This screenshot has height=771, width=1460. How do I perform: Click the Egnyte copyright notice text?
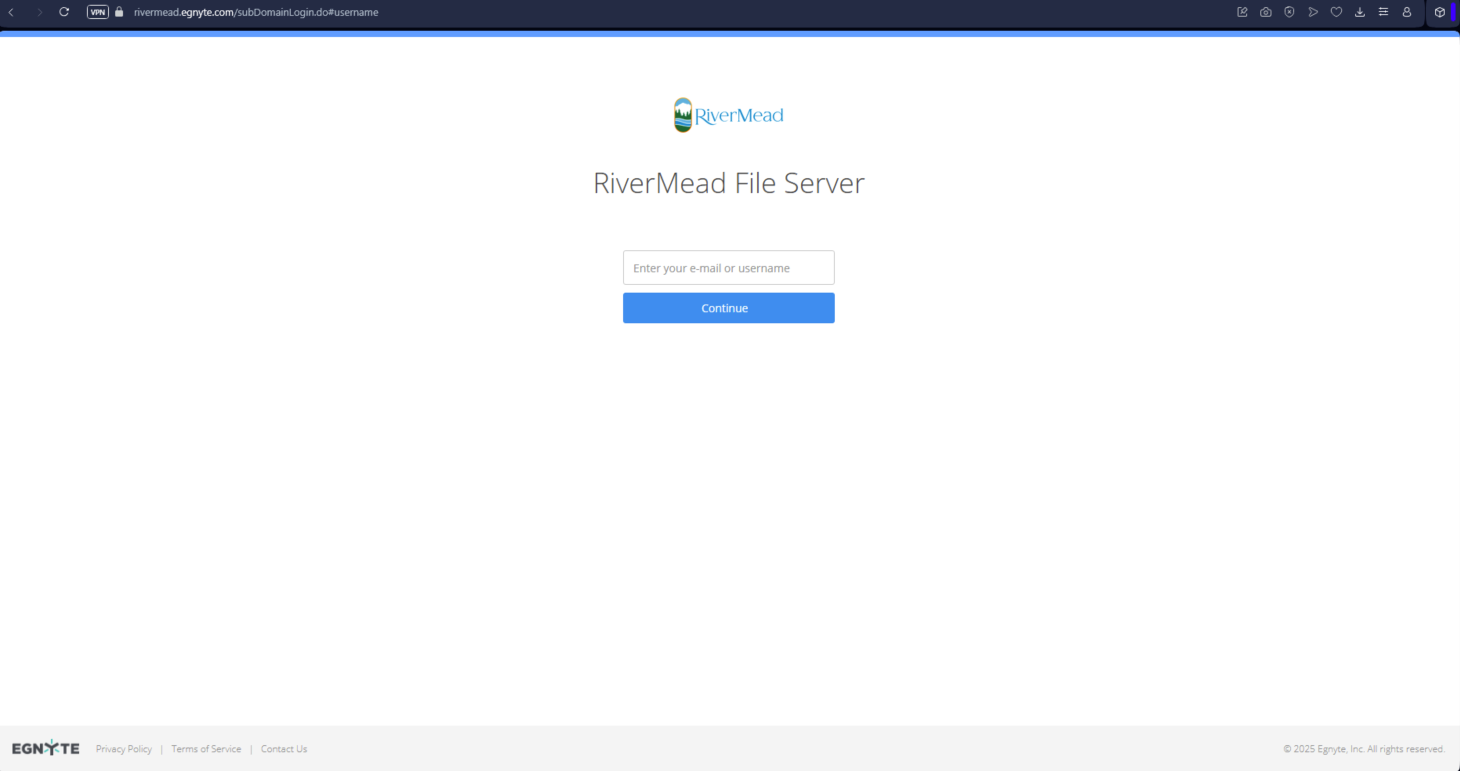(1364, 749)
